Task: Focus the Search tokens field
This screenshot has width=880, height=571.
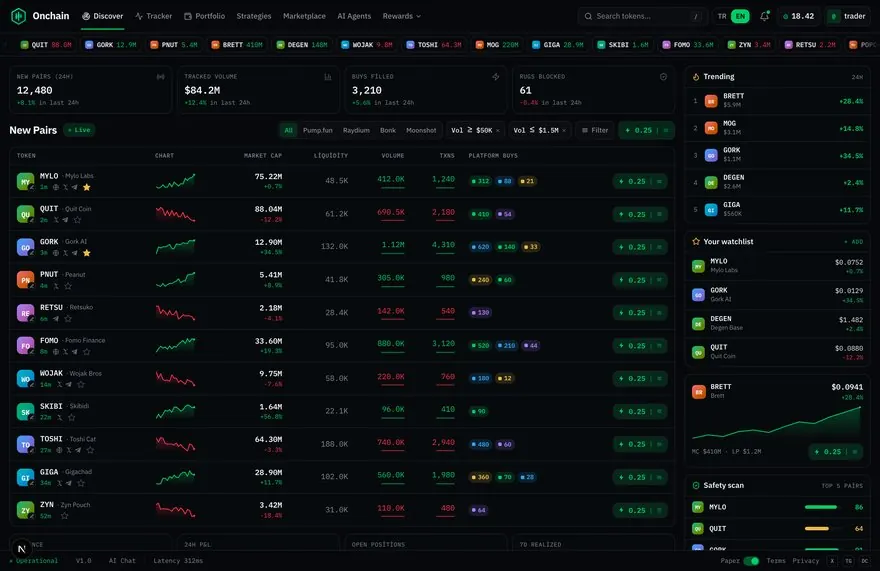Action: click(x=641, y=16)
